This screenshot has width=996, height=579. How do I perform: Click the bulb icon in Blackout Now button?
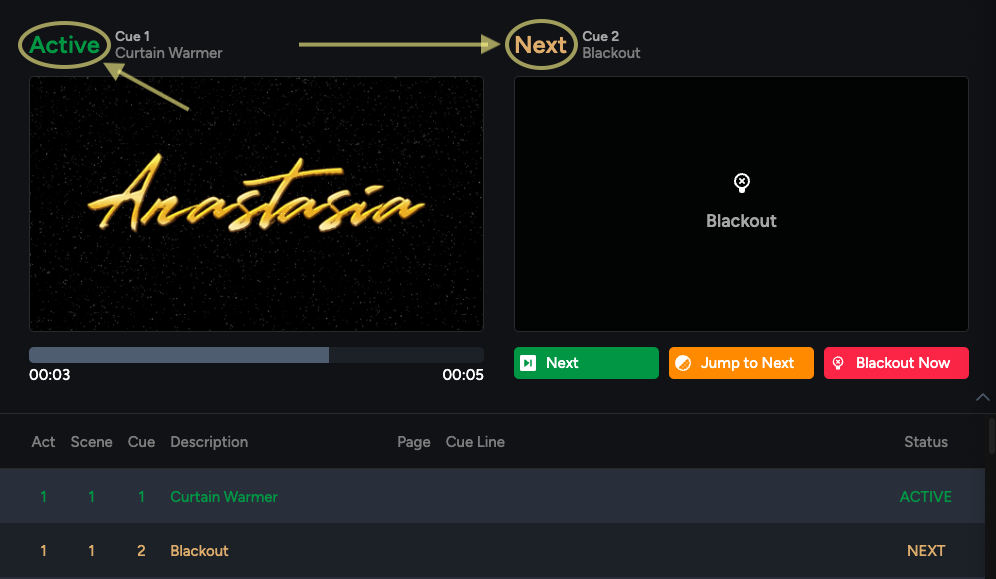coord(838,363)
